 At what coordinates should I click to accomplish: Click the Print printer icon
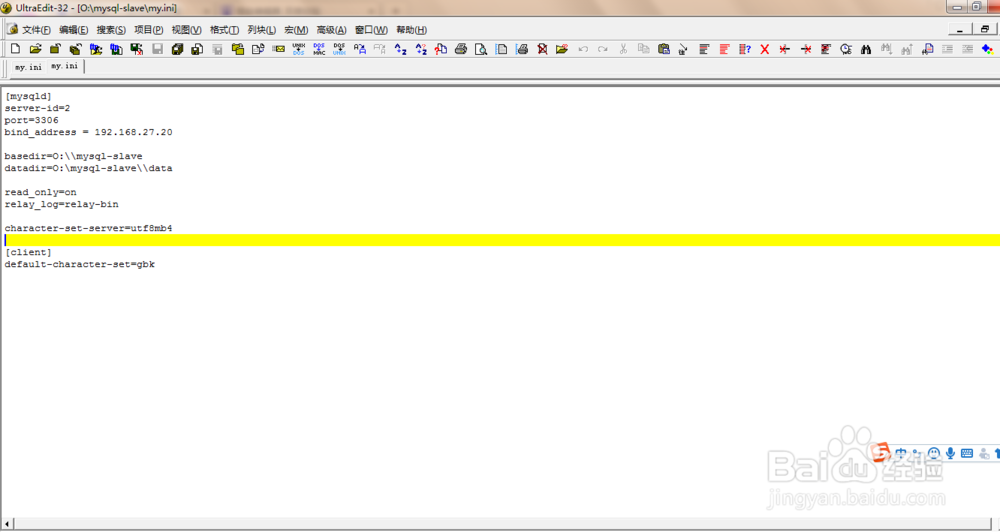pyautogui.click(x=461, y=49)
